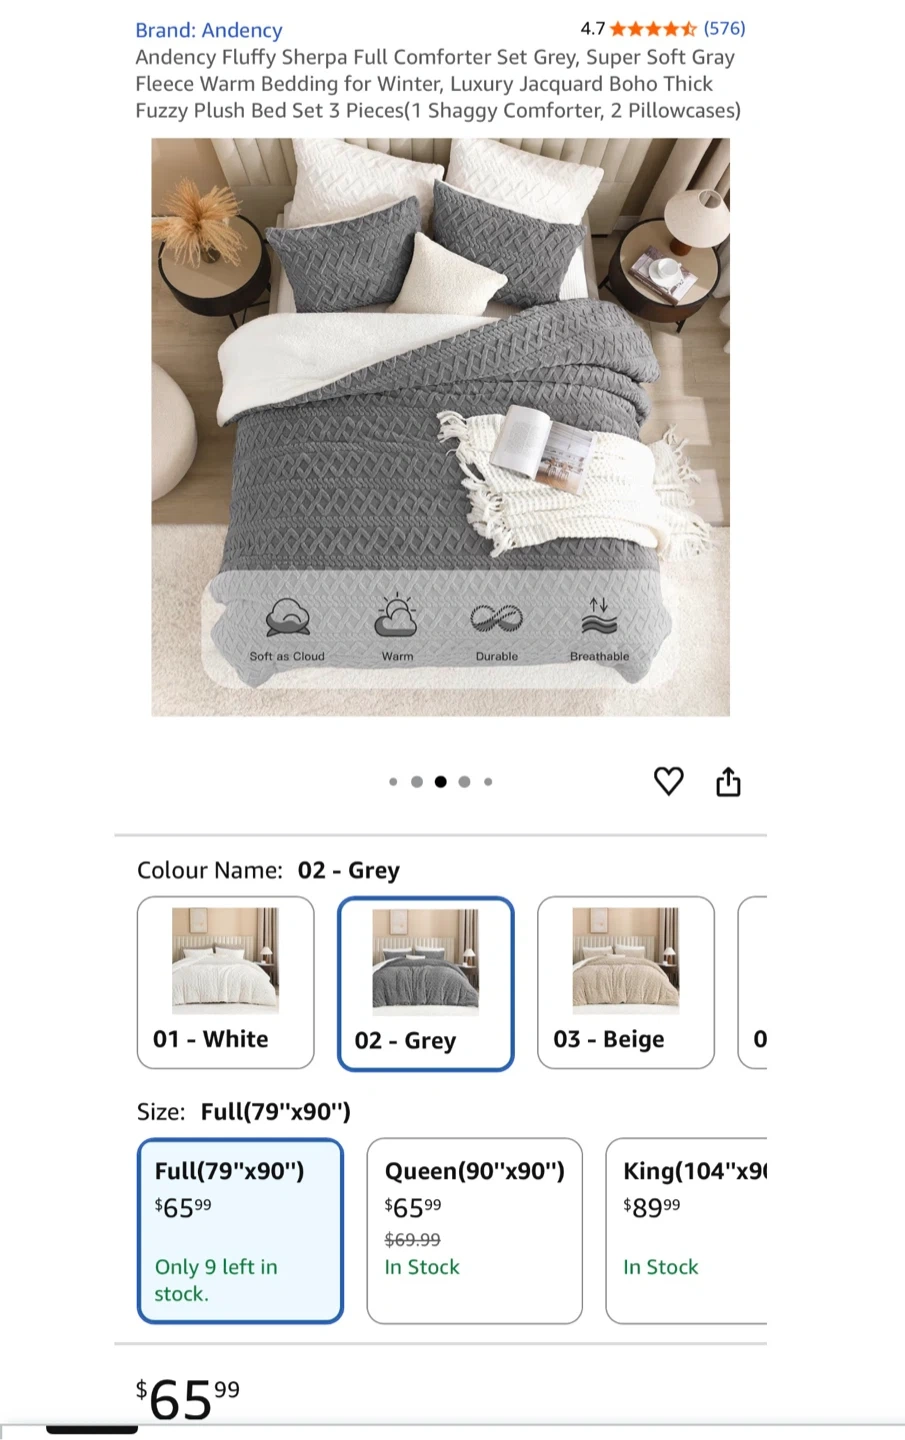Tap the main comforter product image
Viewport: 905px width, 1440px height.
[x=440, y=427]
